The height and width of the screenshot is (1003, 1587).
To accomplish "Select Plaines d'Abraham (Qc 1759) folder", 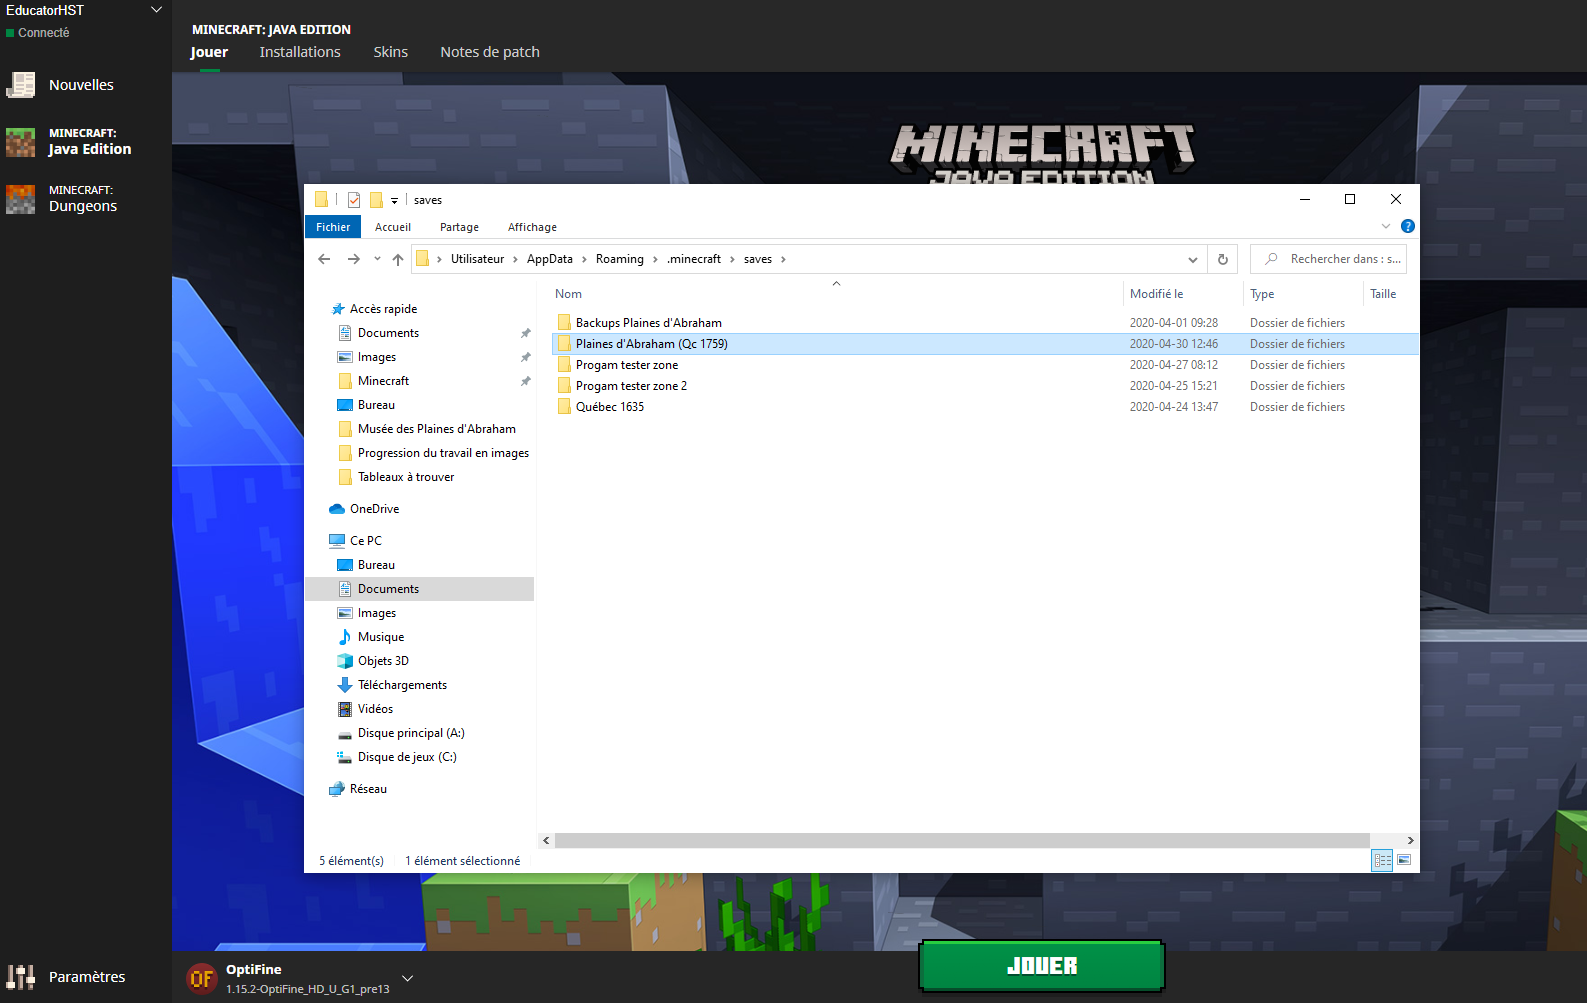I will (x=985, y=344).
